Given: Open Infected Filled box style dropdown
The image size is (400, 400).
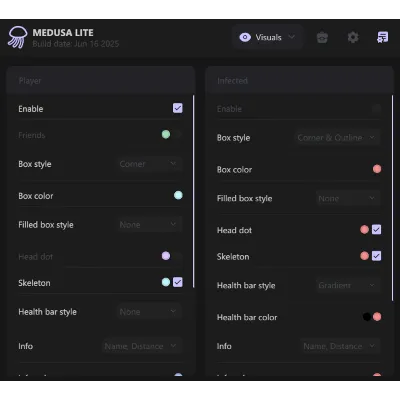Looking at the screenshot, I should 348,199.
